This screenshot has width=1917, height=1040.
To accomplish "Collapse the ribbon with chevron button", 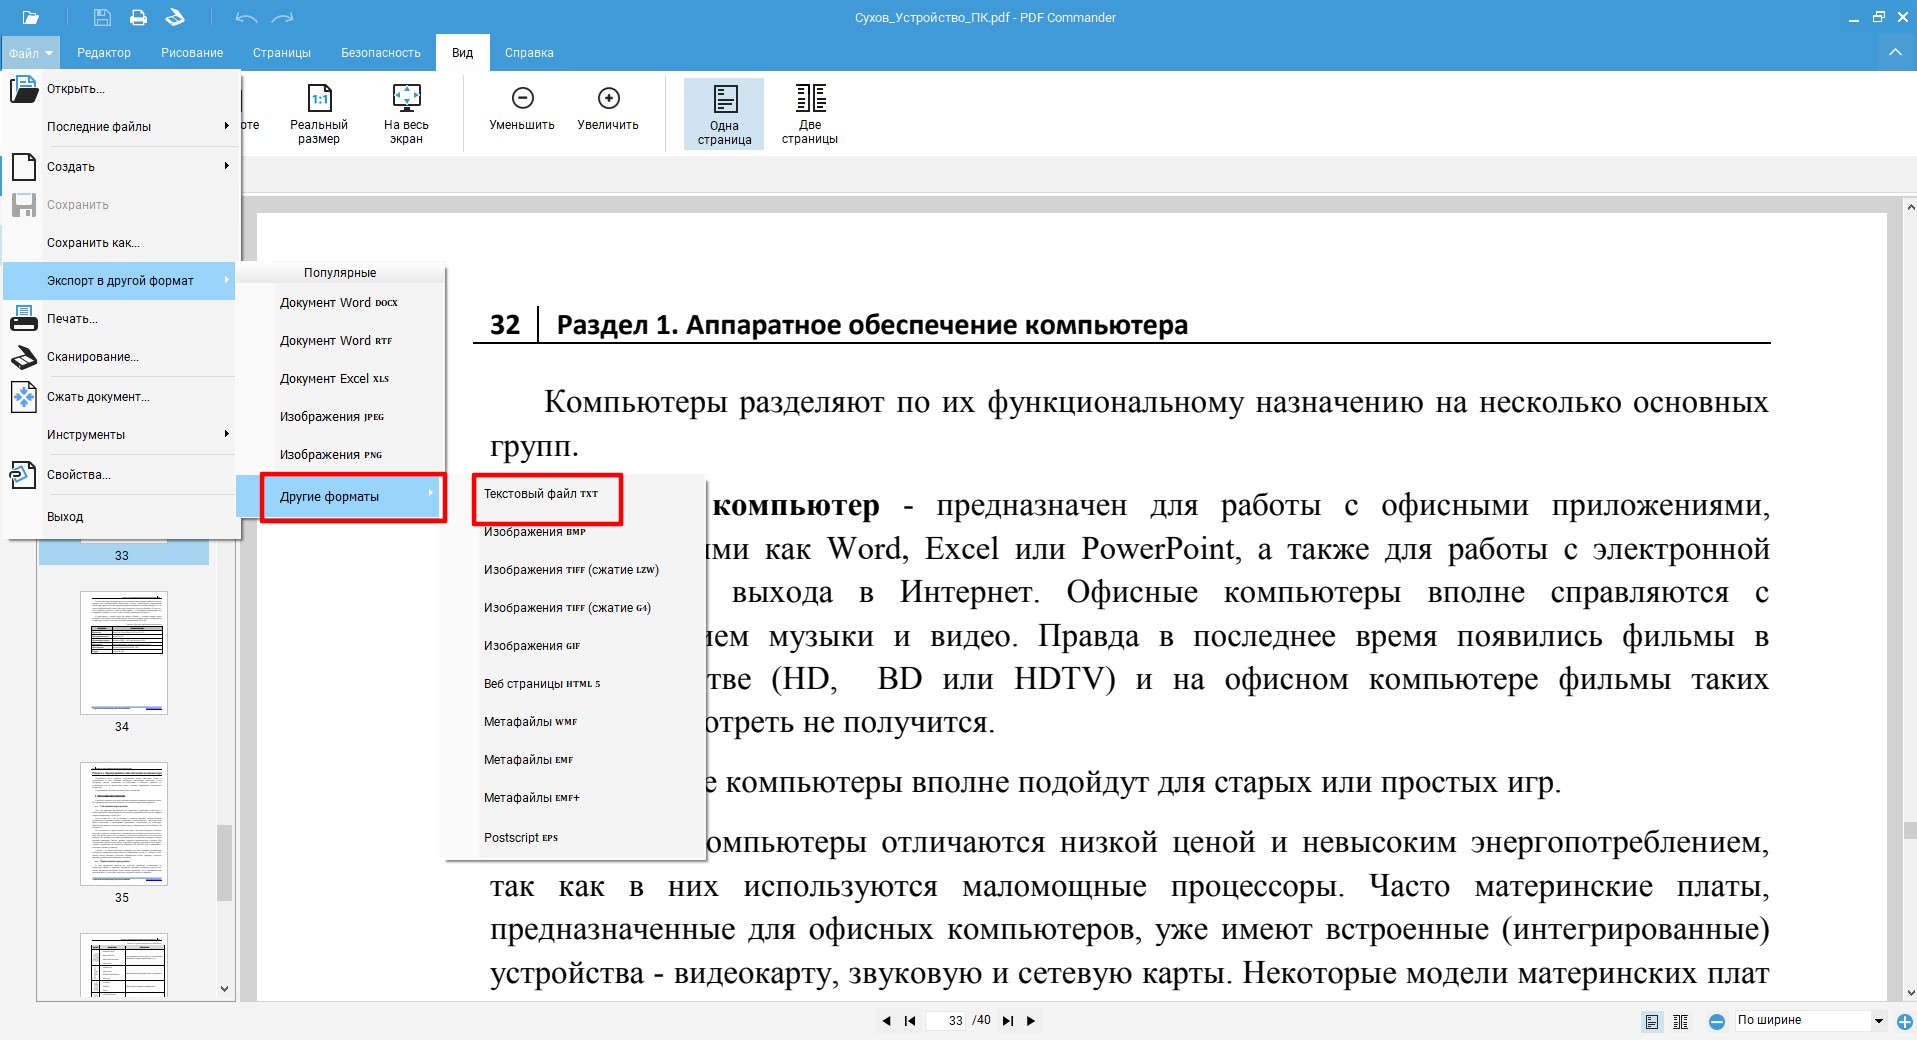I will (1895, 52).
